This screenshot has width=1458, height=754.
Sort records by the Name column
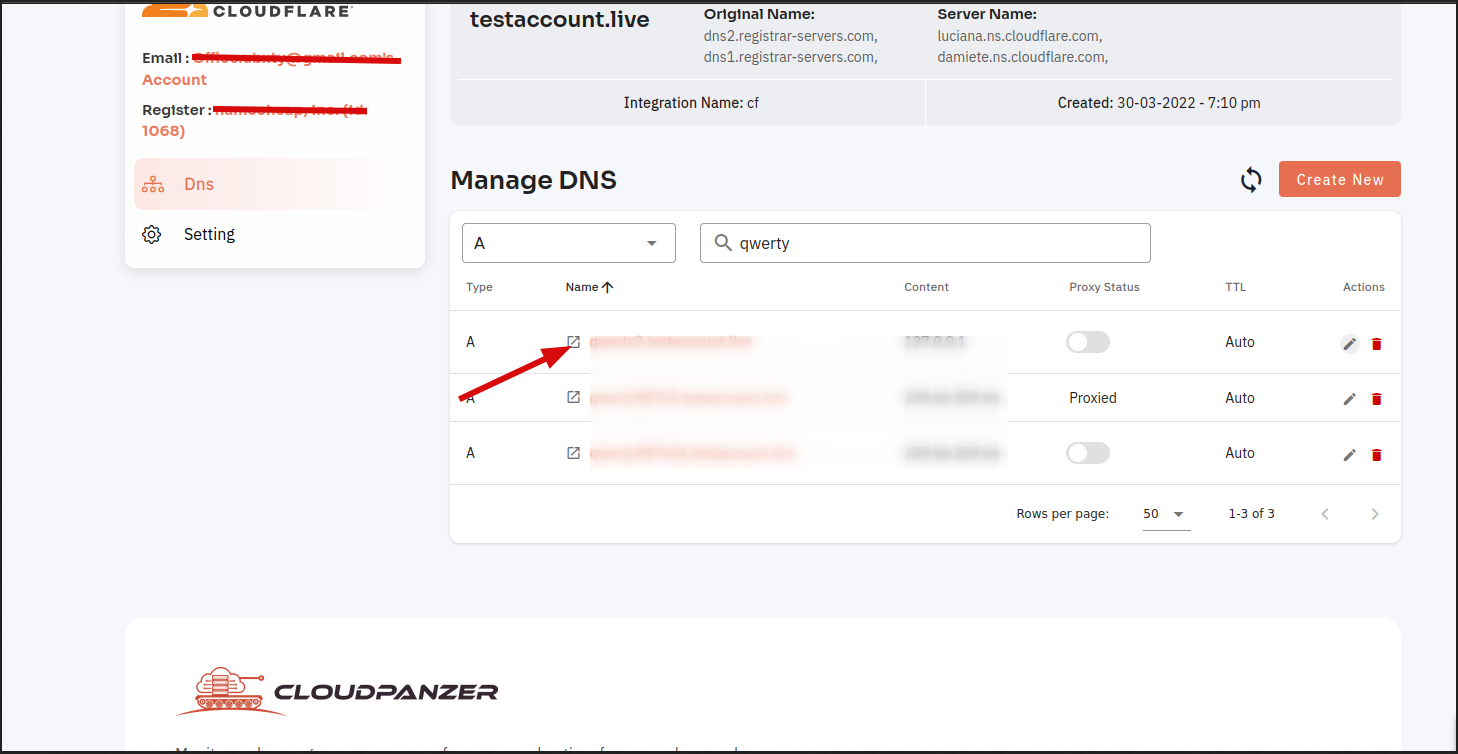point(589,287)
